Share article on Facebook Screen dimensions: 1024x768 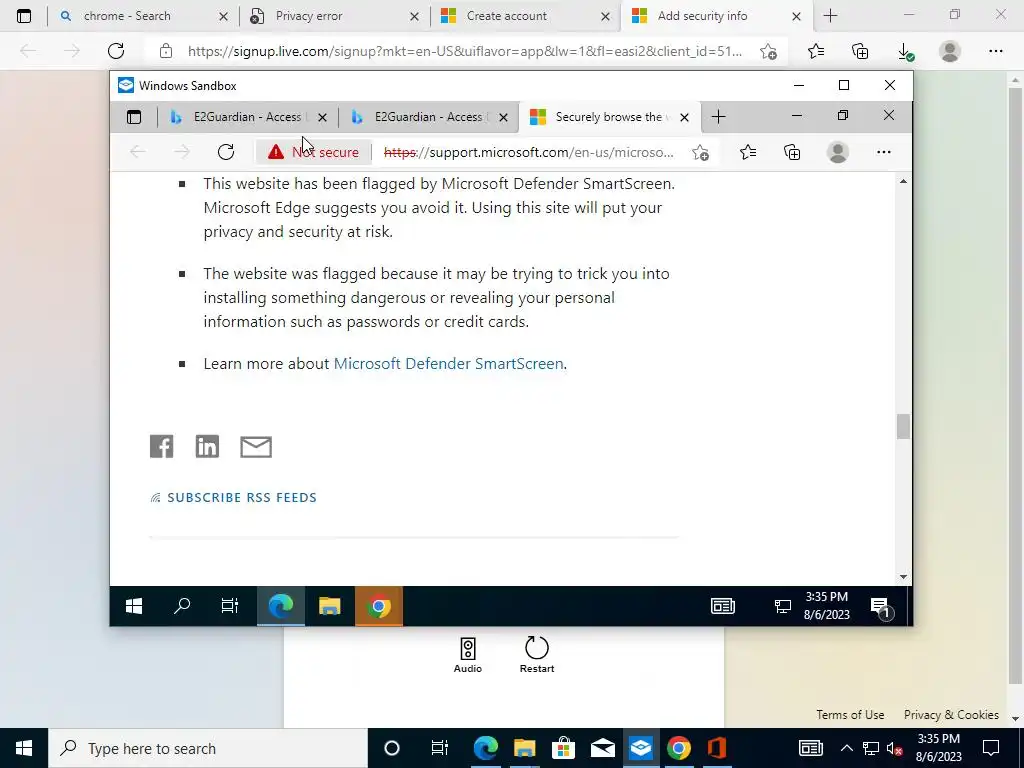pos(161,447)
